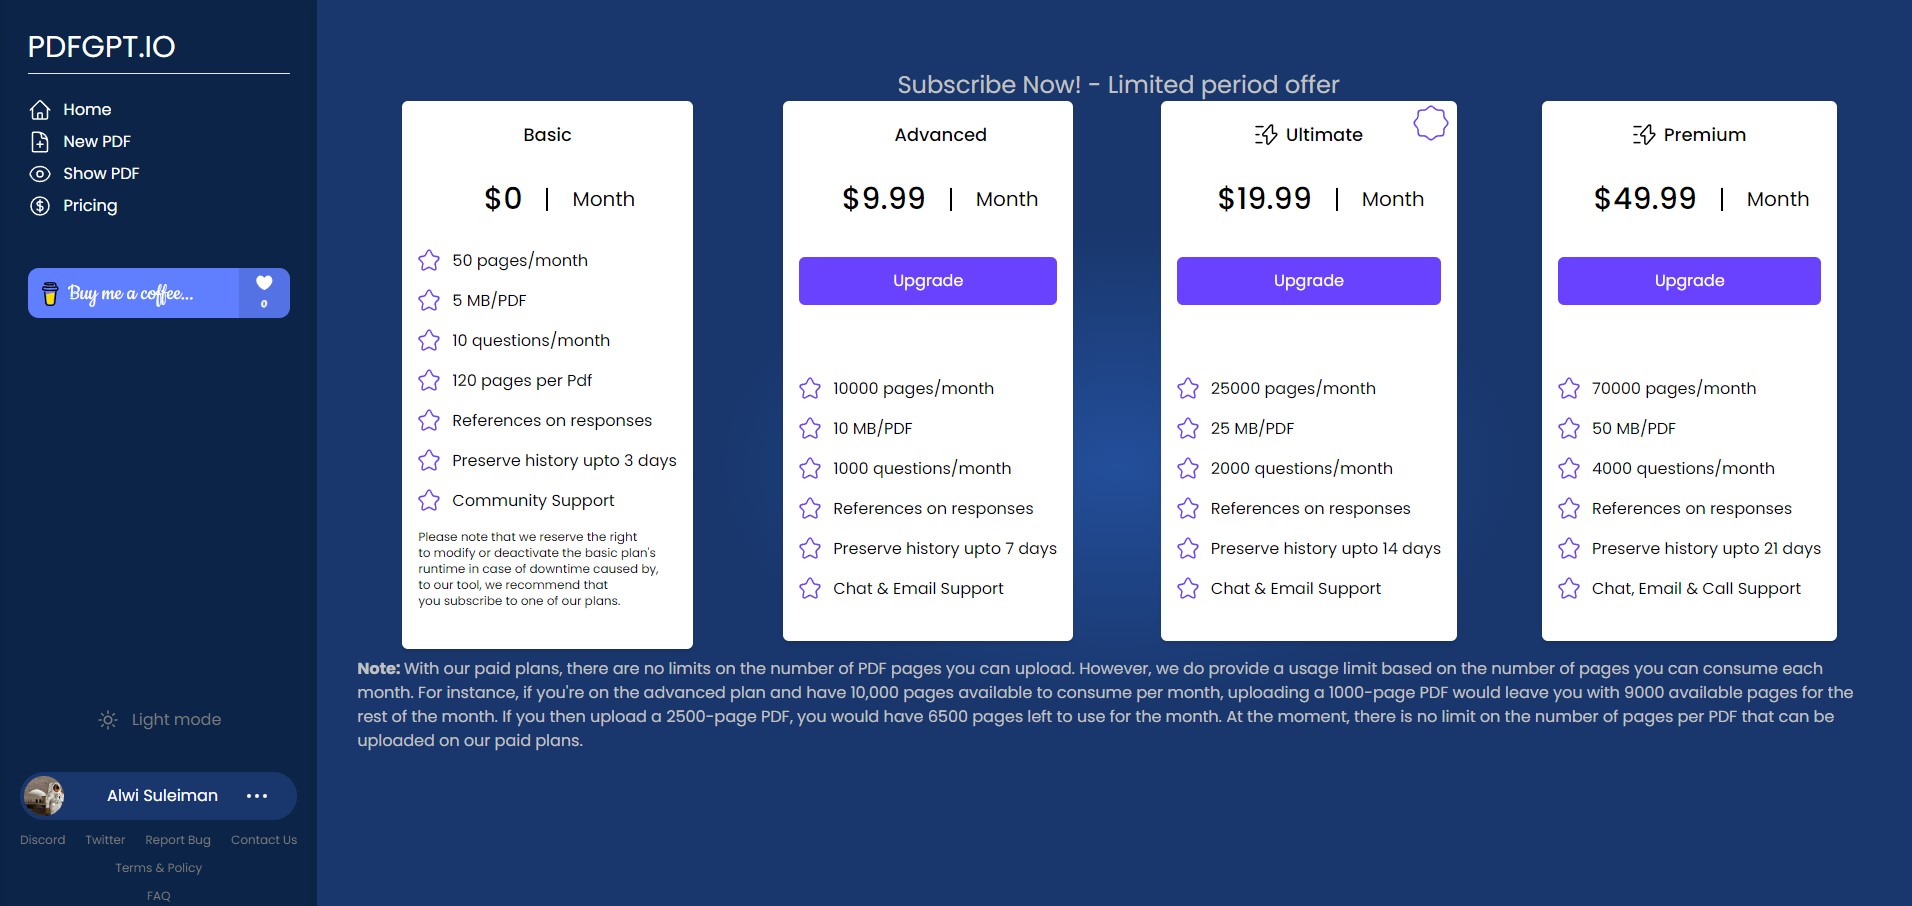This screenshot has width=1912, height=906.
Task: Click the Pricing dollar icon
Action: point(40,206)
